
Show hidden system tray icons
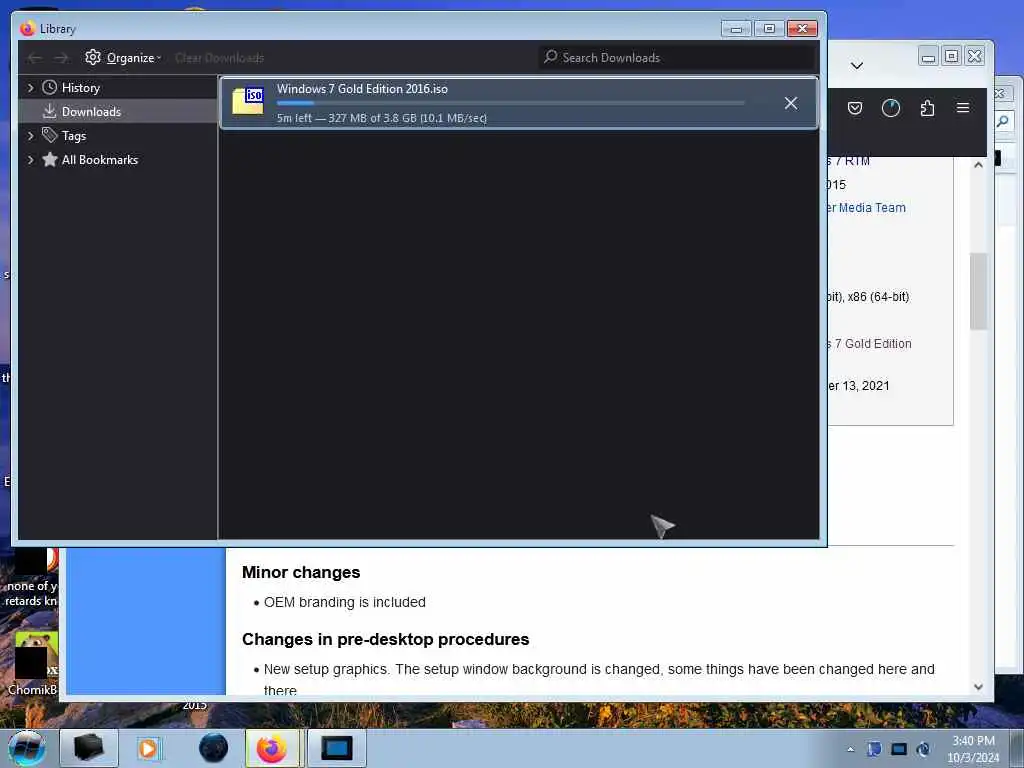coord(850,749)
